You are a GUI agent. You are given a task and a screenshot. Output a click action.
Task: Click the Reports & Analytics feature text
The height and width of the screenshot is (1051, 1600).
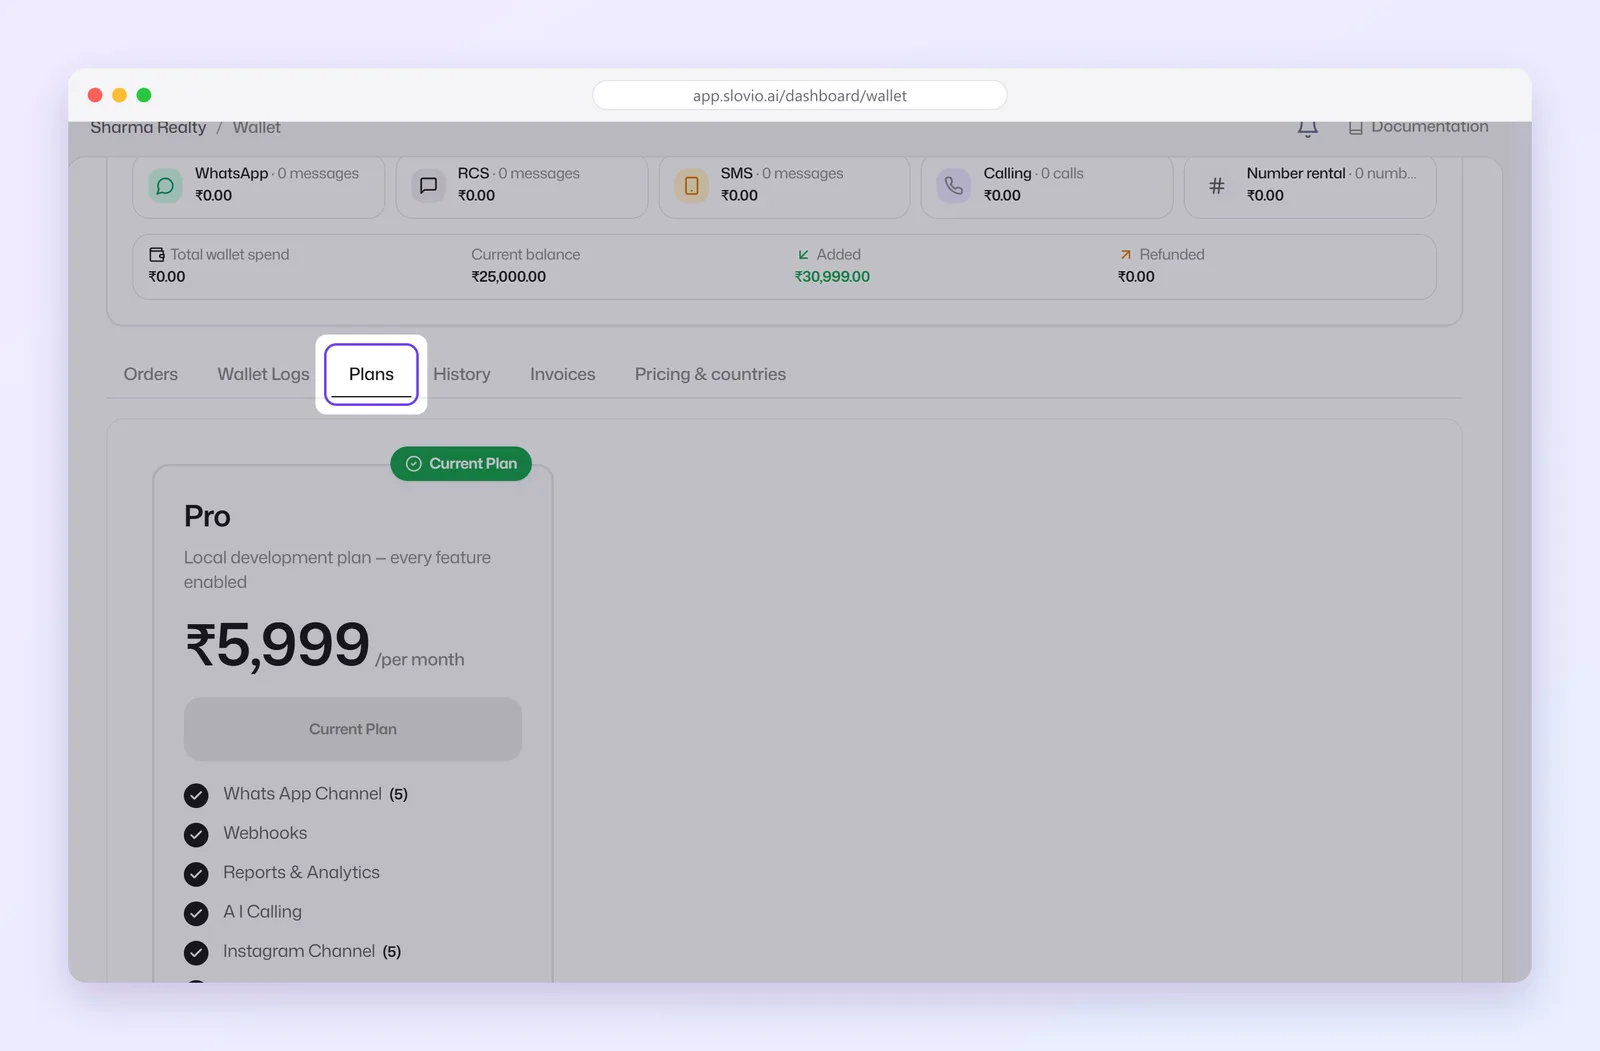301,872
